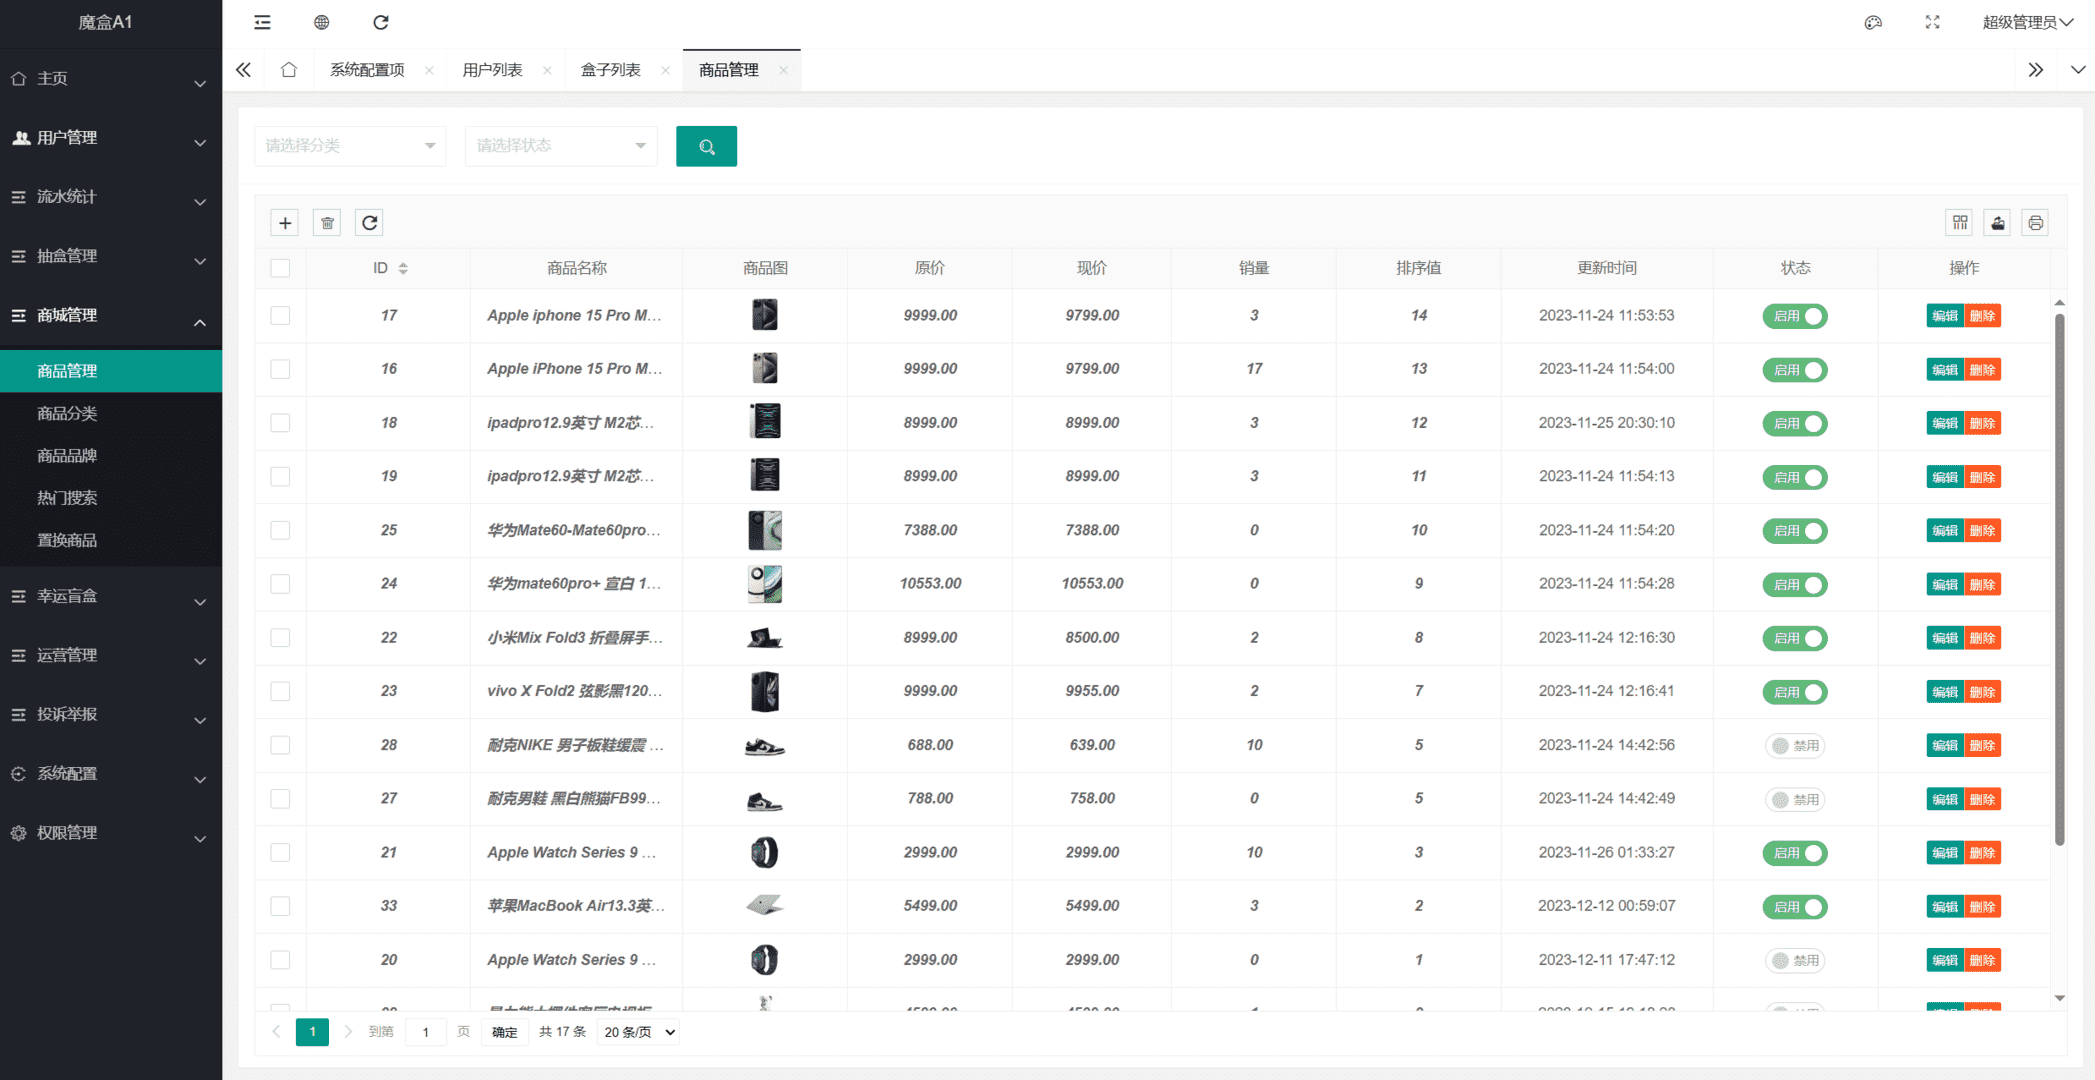Click the green search button
The height and width of the screenshot is (1080, 2095).
706,146
